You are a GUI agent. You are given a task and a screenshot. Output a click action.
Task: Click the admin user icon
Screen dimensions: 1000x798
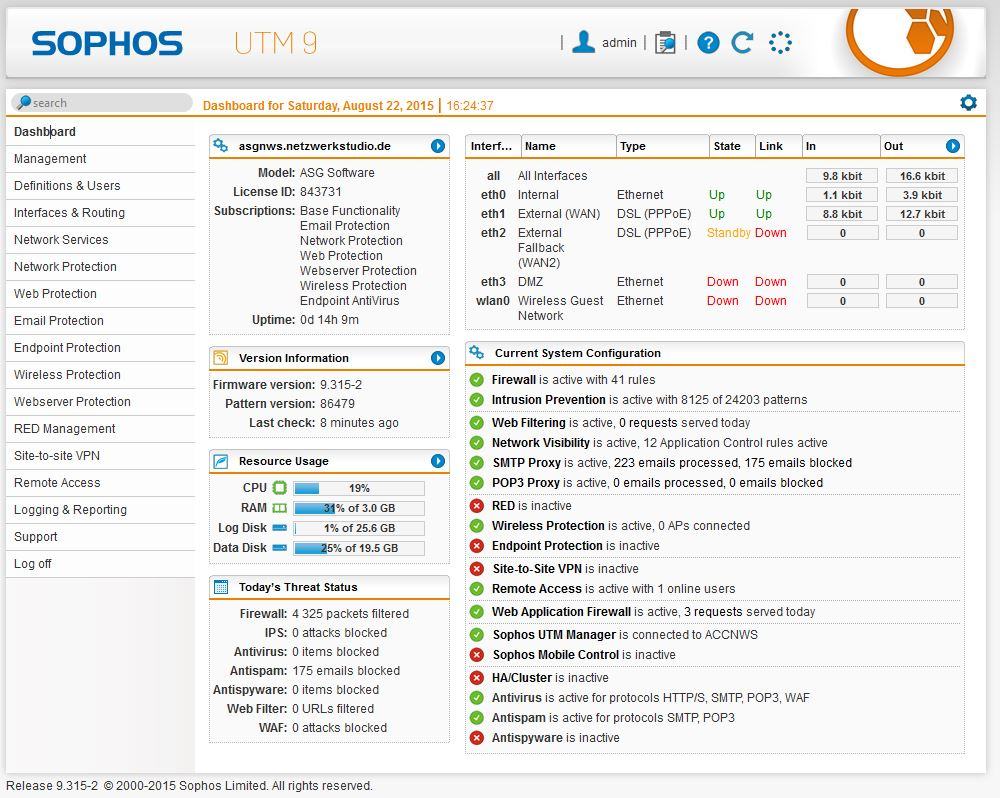(x=583, y=42)
